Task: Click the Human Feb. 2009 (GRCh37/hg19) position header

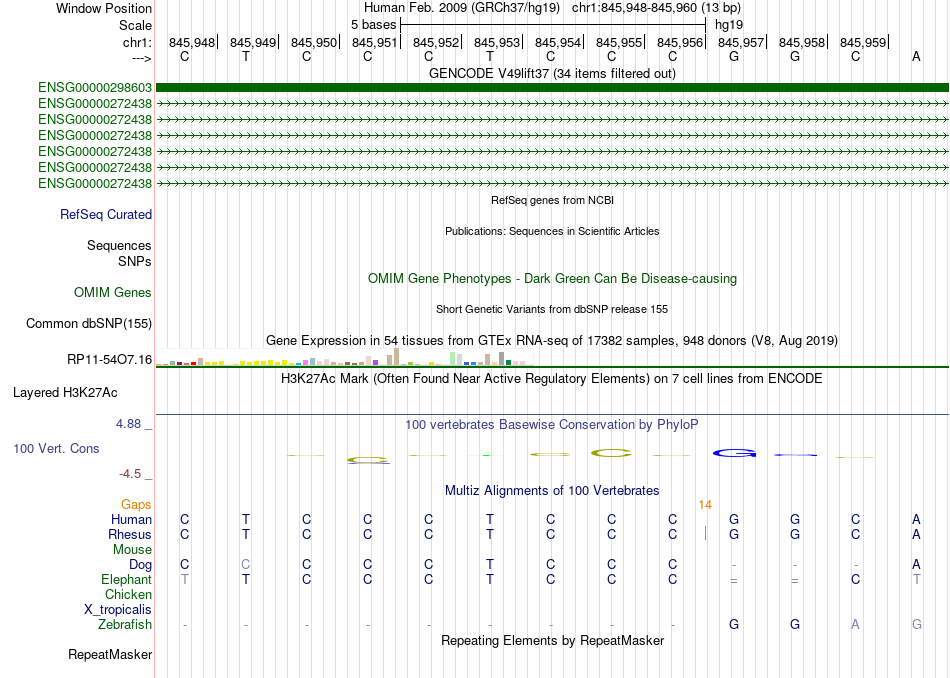Action: (x=552, y=8)
